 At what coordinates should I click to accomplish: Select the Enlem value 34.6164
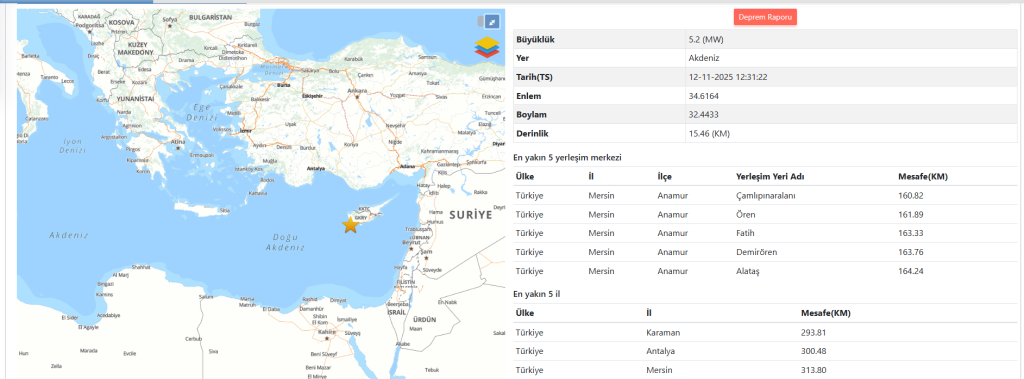705,96
